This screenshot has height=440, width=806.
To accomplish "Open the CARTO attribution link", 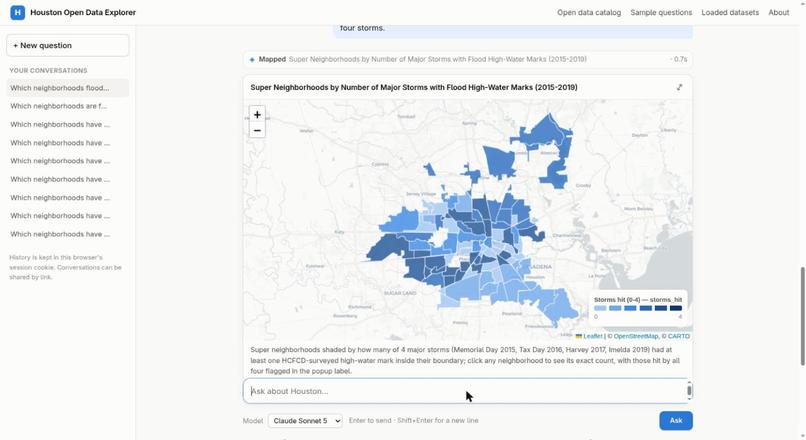I will 679,336.
